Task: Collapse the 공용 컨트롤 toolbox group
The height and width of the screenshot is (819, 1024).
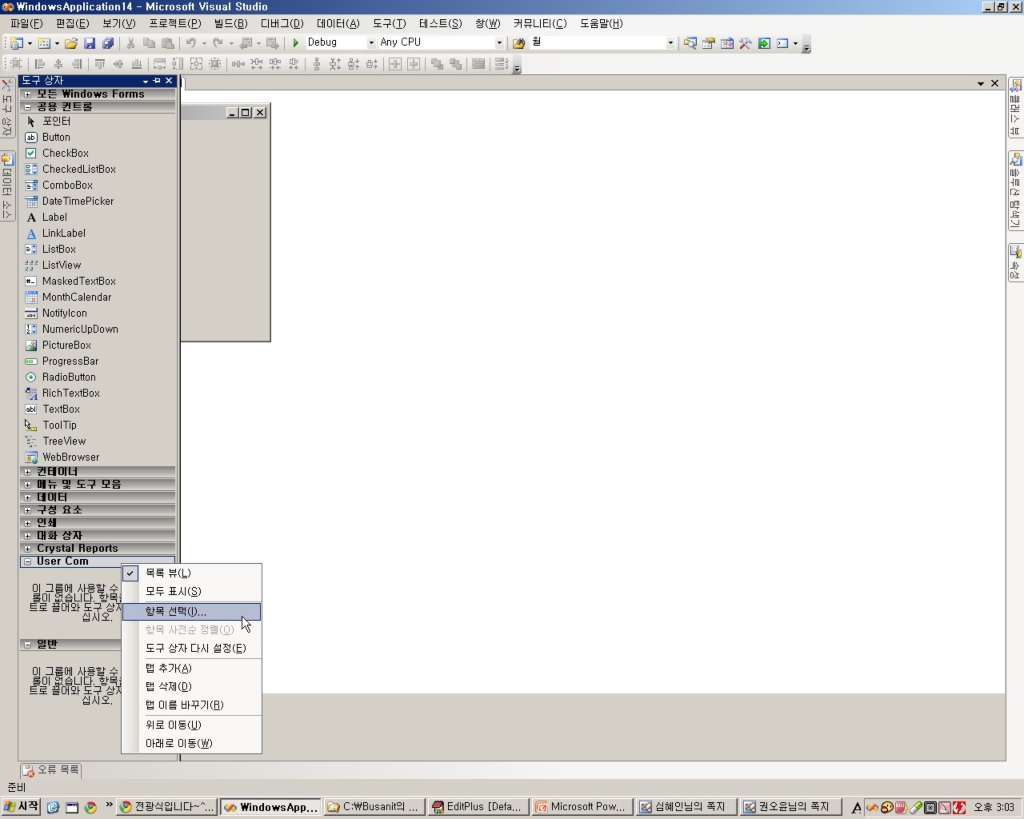Action: click(x=27, y=106)
